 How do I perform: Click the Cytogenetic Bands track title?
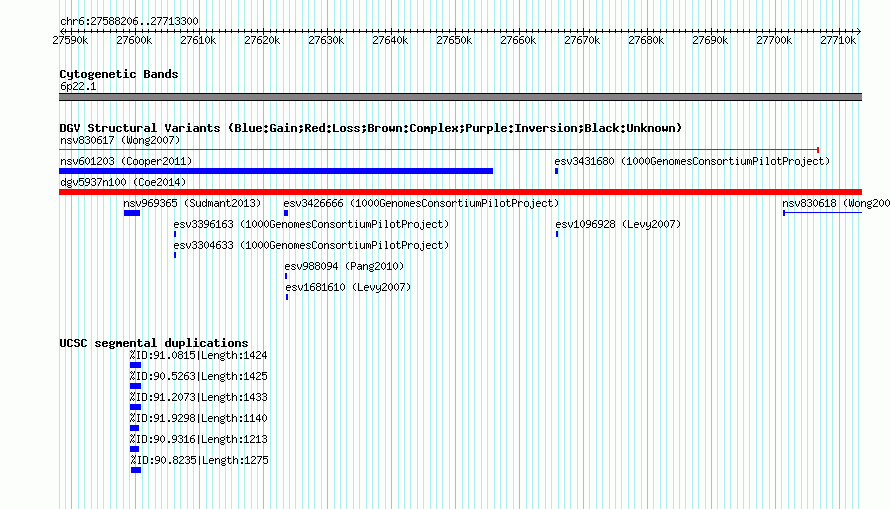(x=119, y=74)
